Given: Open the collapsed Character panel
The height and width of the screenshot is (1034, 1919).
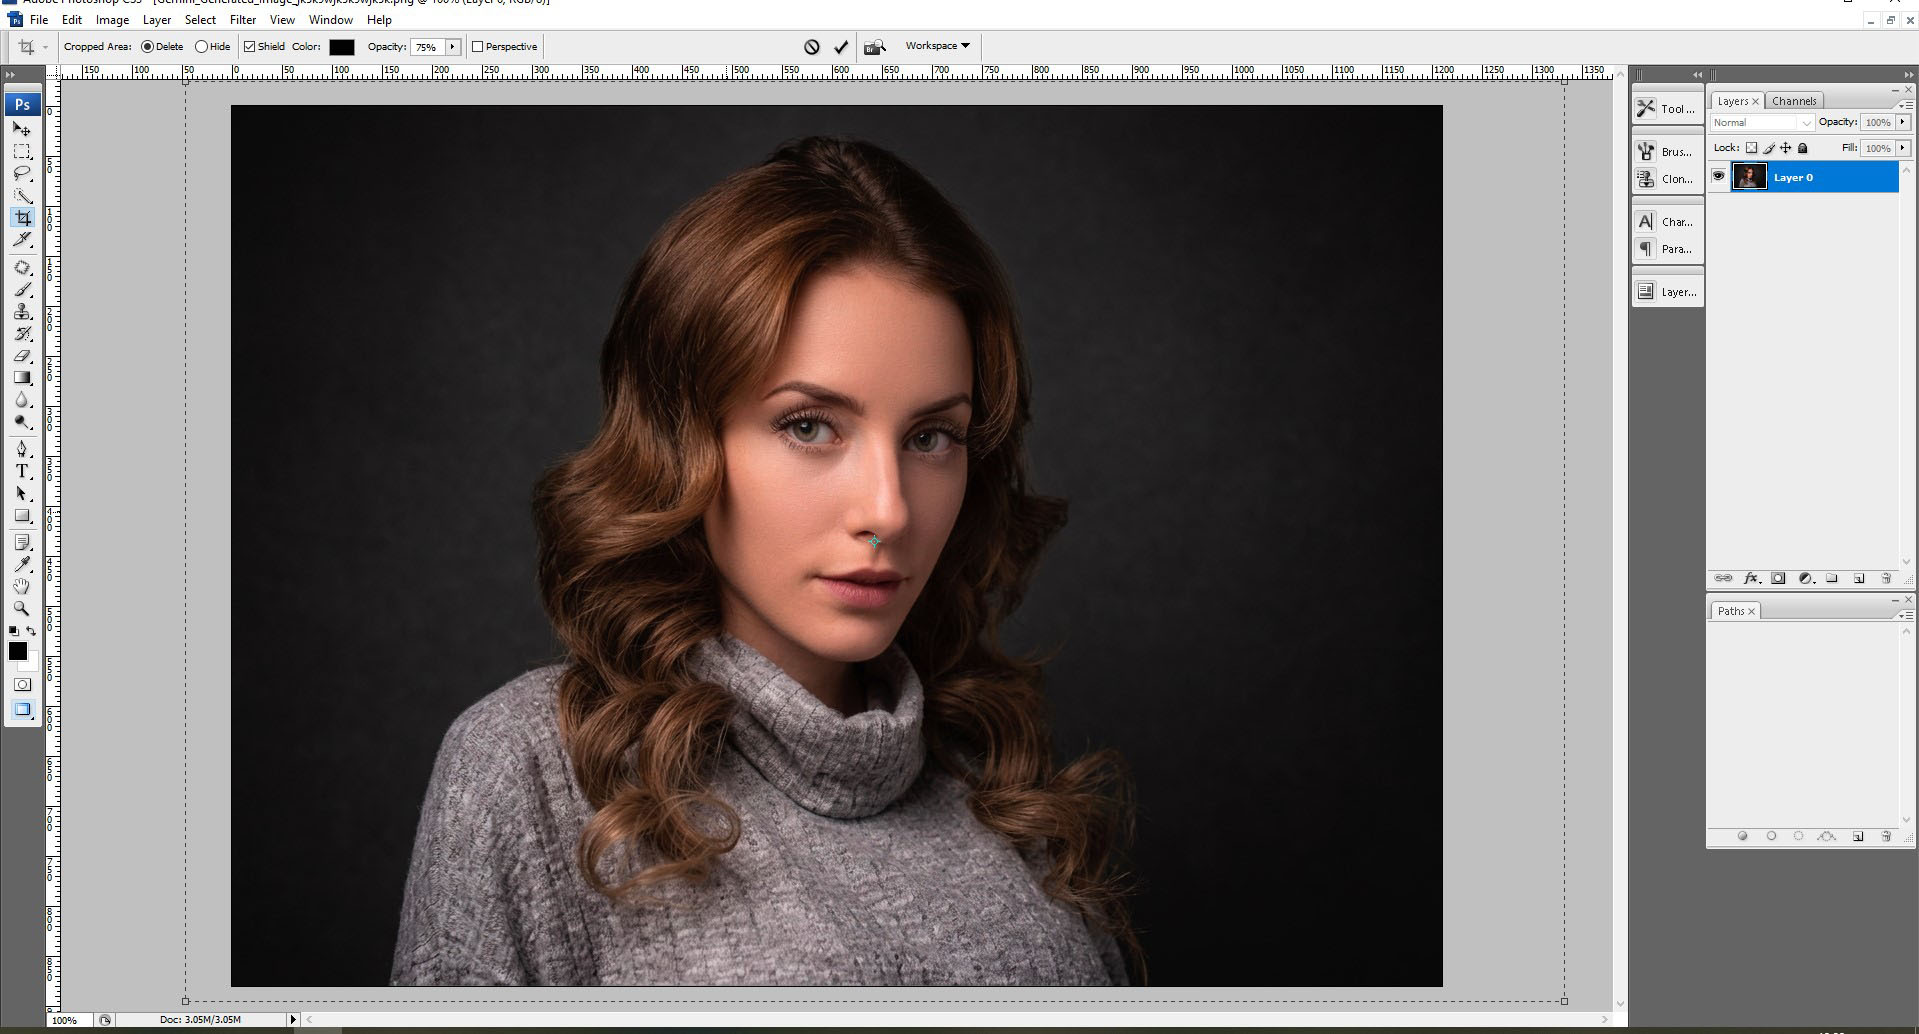Looking at the screenshot, I should coord(1667,222).
